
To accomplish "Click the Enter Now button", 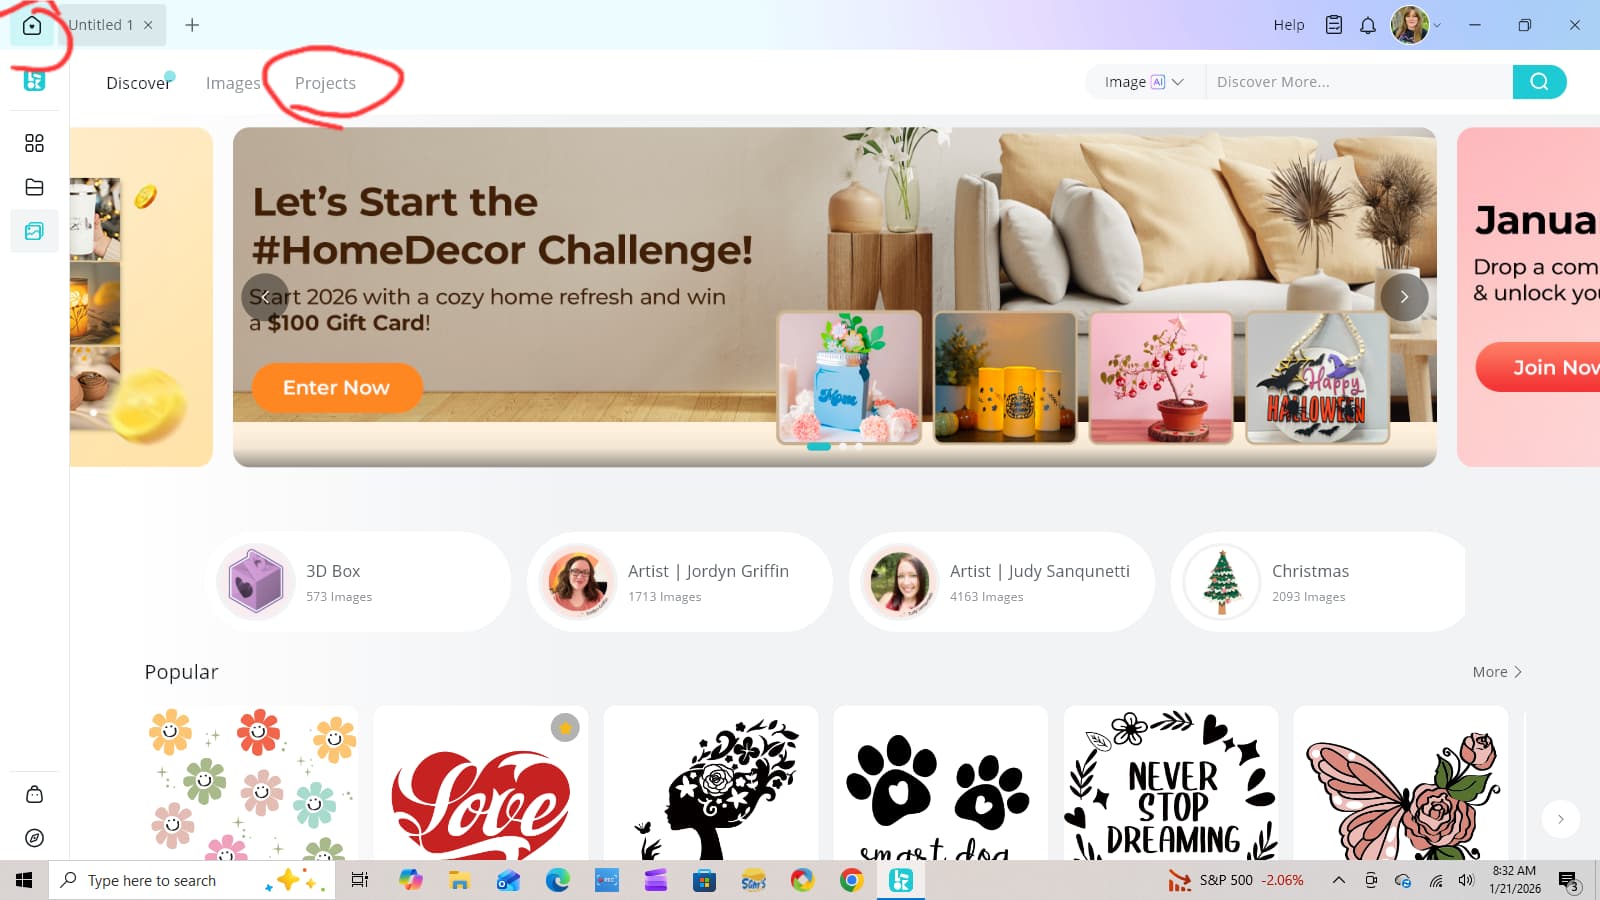I will click(336, 387).
